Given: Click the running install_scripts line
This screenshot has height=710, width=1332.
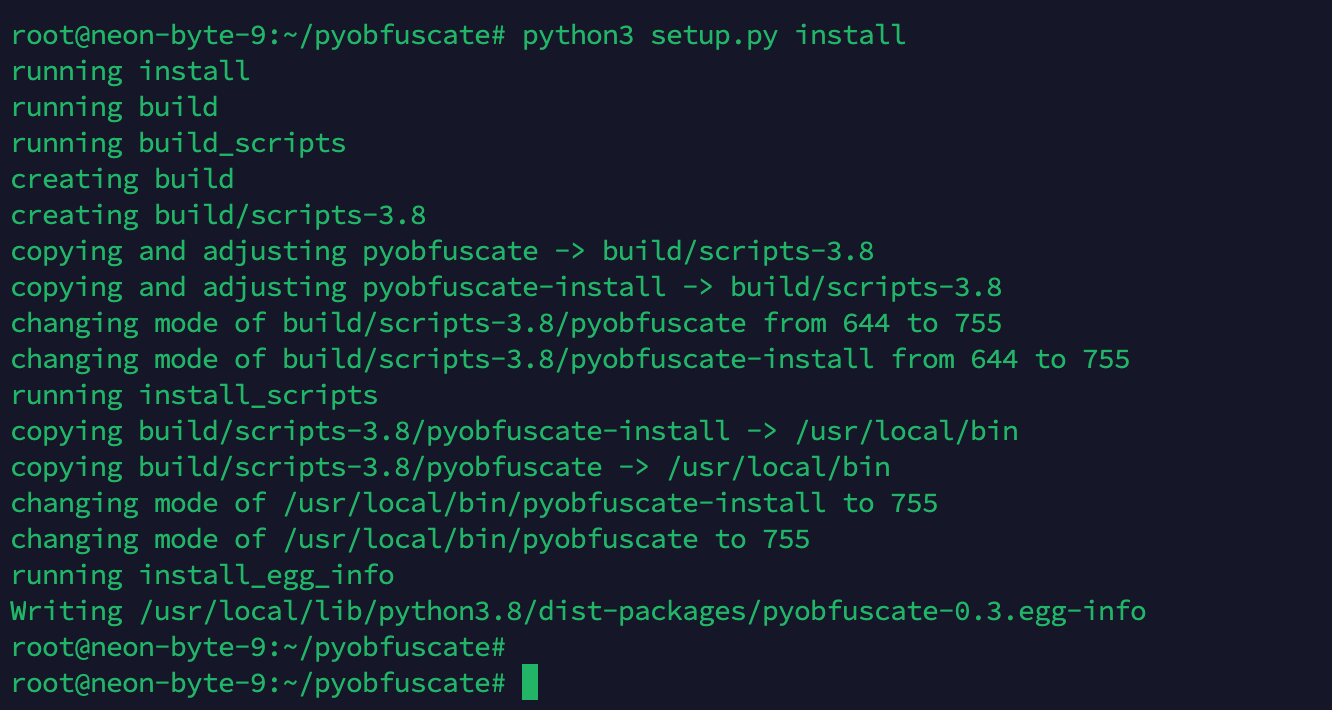Looking at the screenshot, I should click(194, 395).
